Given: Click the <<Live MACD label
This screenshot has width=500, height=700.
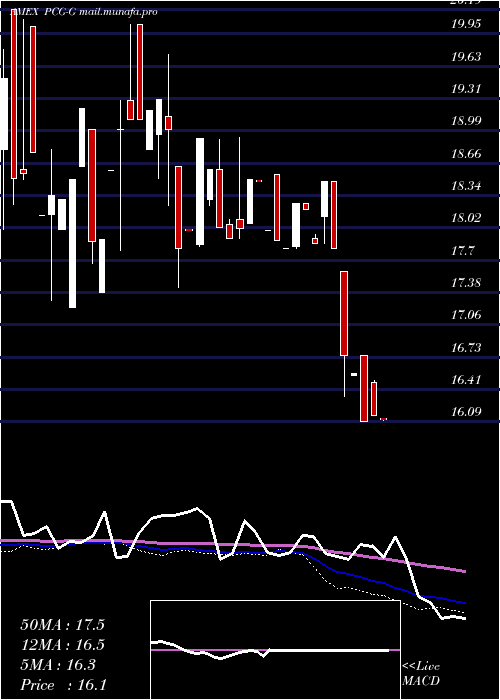Looking at the screenshot, I should tap(421, 673).
